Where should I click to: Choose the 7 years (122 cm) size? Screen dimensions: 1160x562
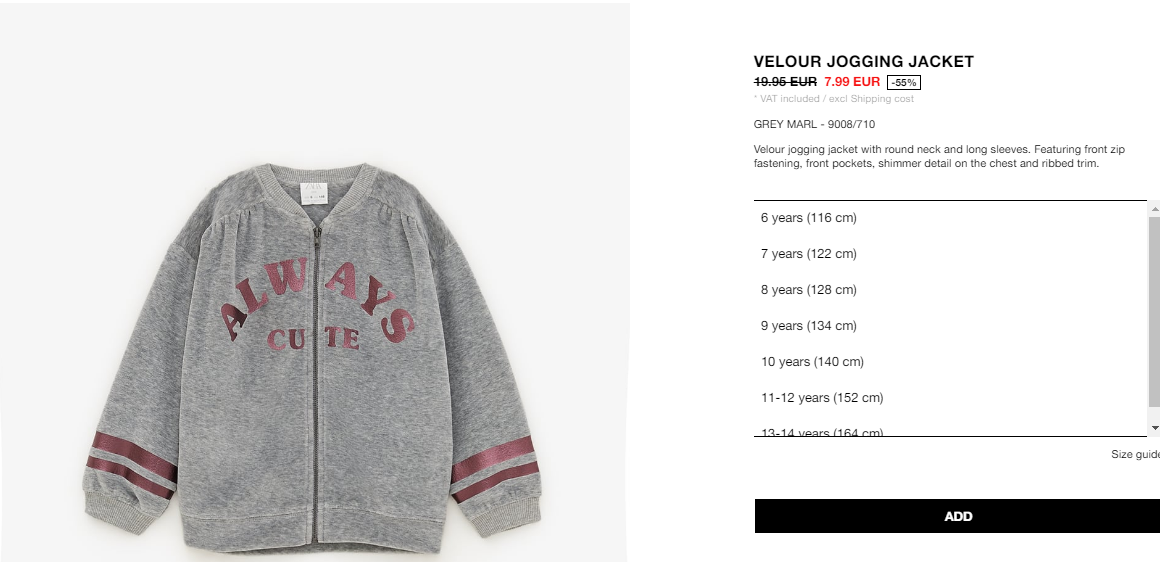pyautogui.click(x=950, y=254)
